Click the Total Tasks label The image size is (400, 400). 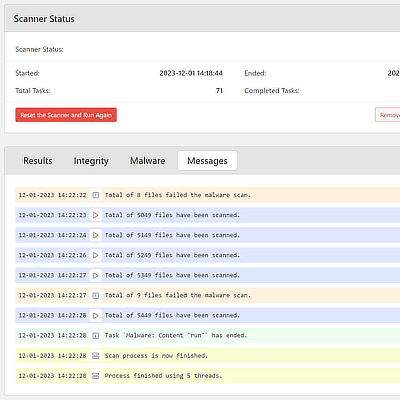[33, 91]
